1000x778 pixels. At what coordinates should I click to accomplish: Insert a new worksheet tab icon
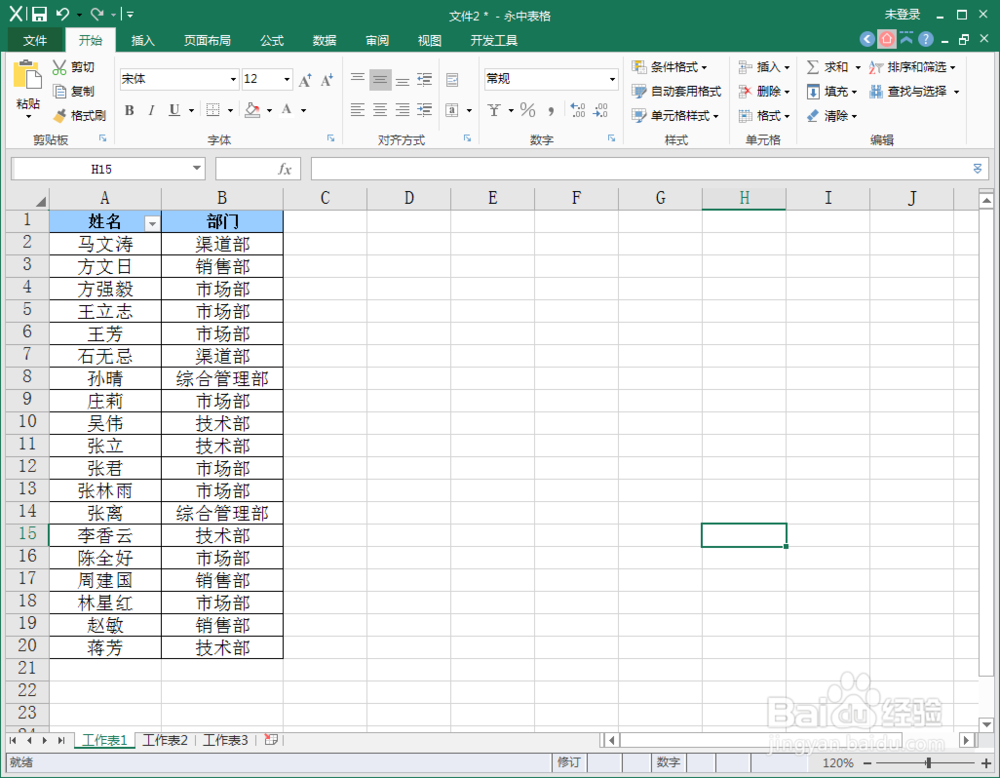tap(271, 740)
